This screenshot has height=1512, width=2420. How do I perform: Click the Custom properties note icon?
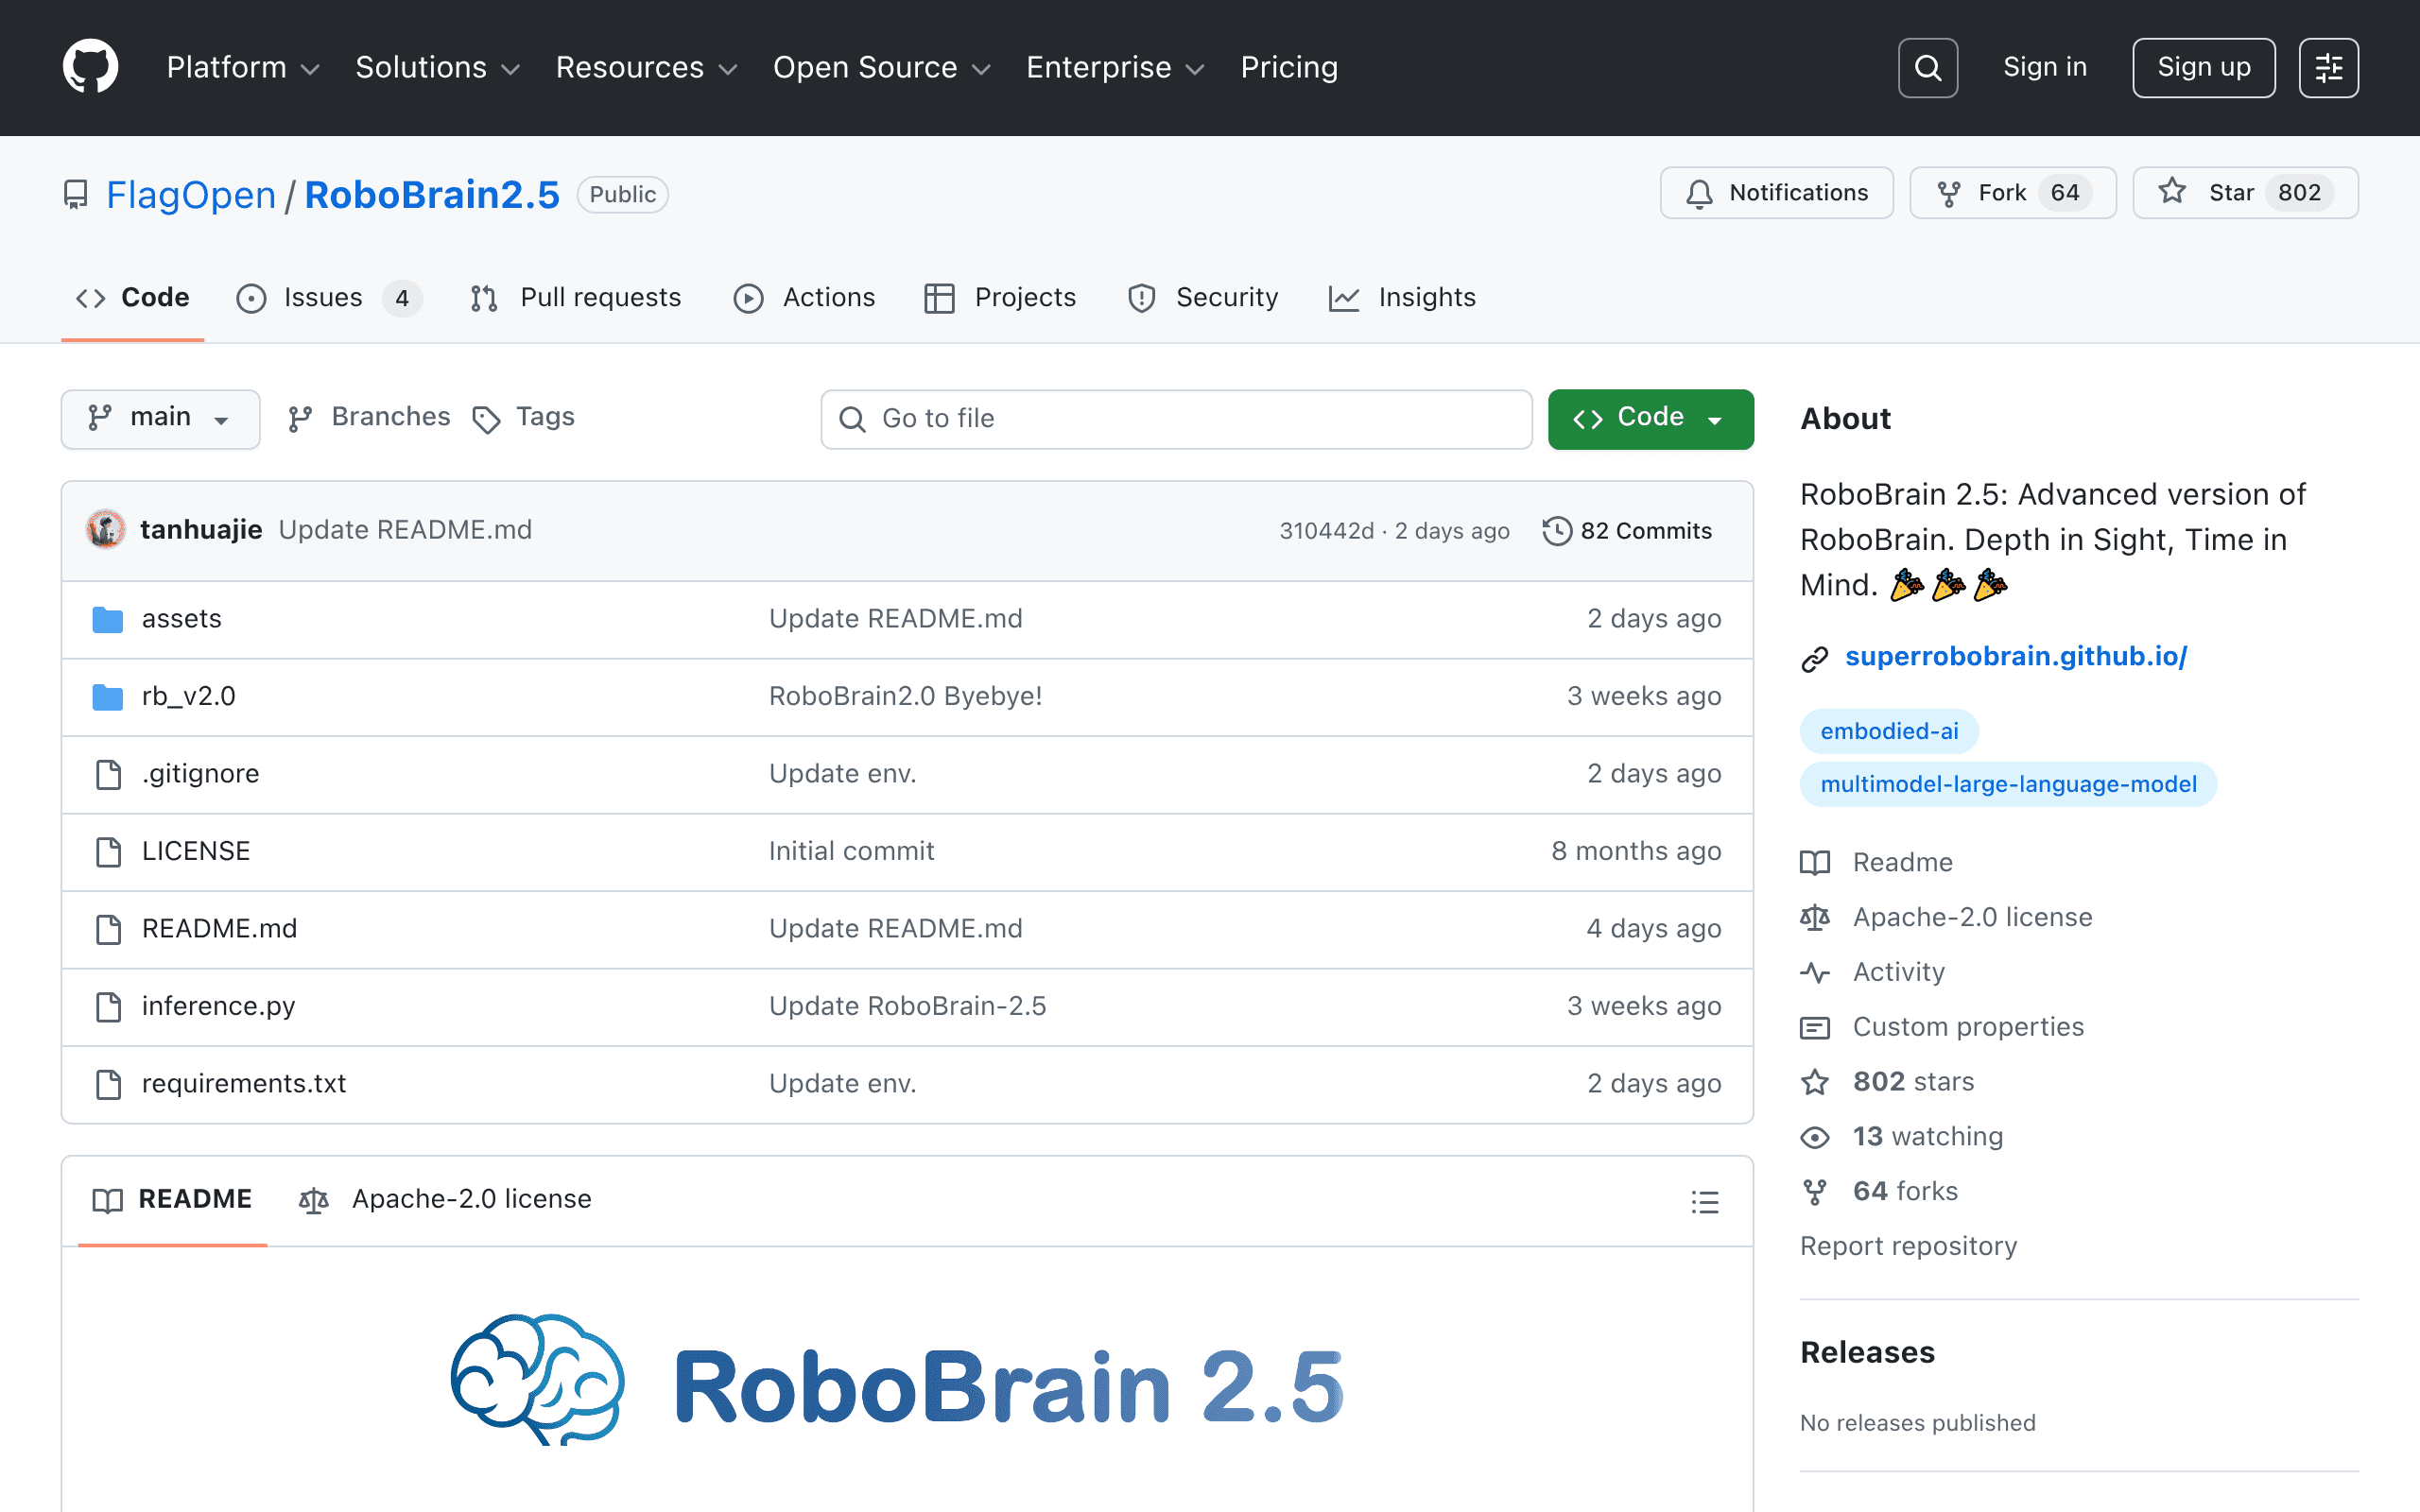[x=1815, y=1027]
